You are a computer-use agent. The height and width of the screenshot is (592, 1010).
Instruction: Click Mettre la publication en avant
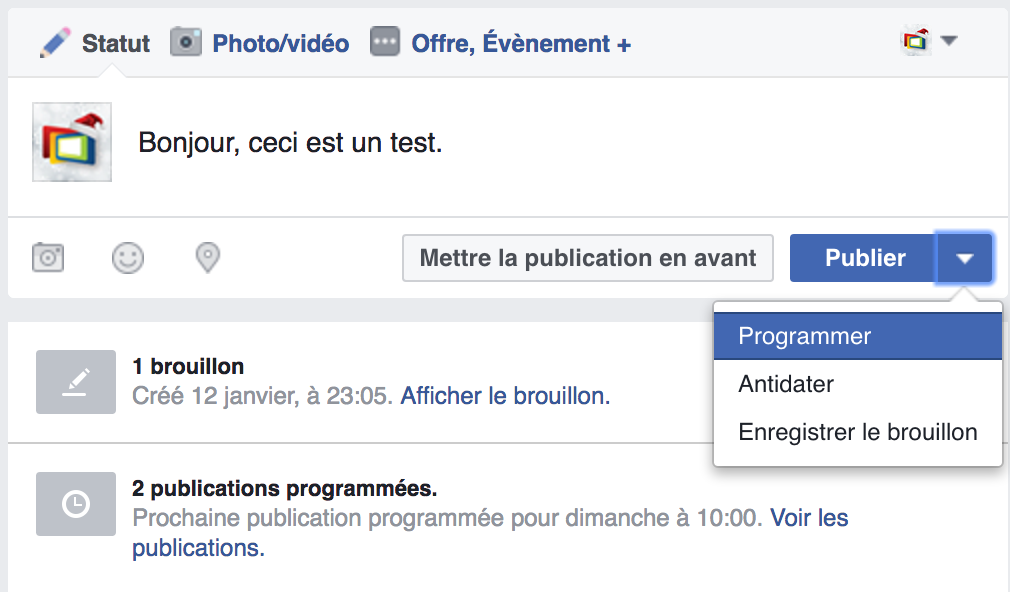click(587, 257)
